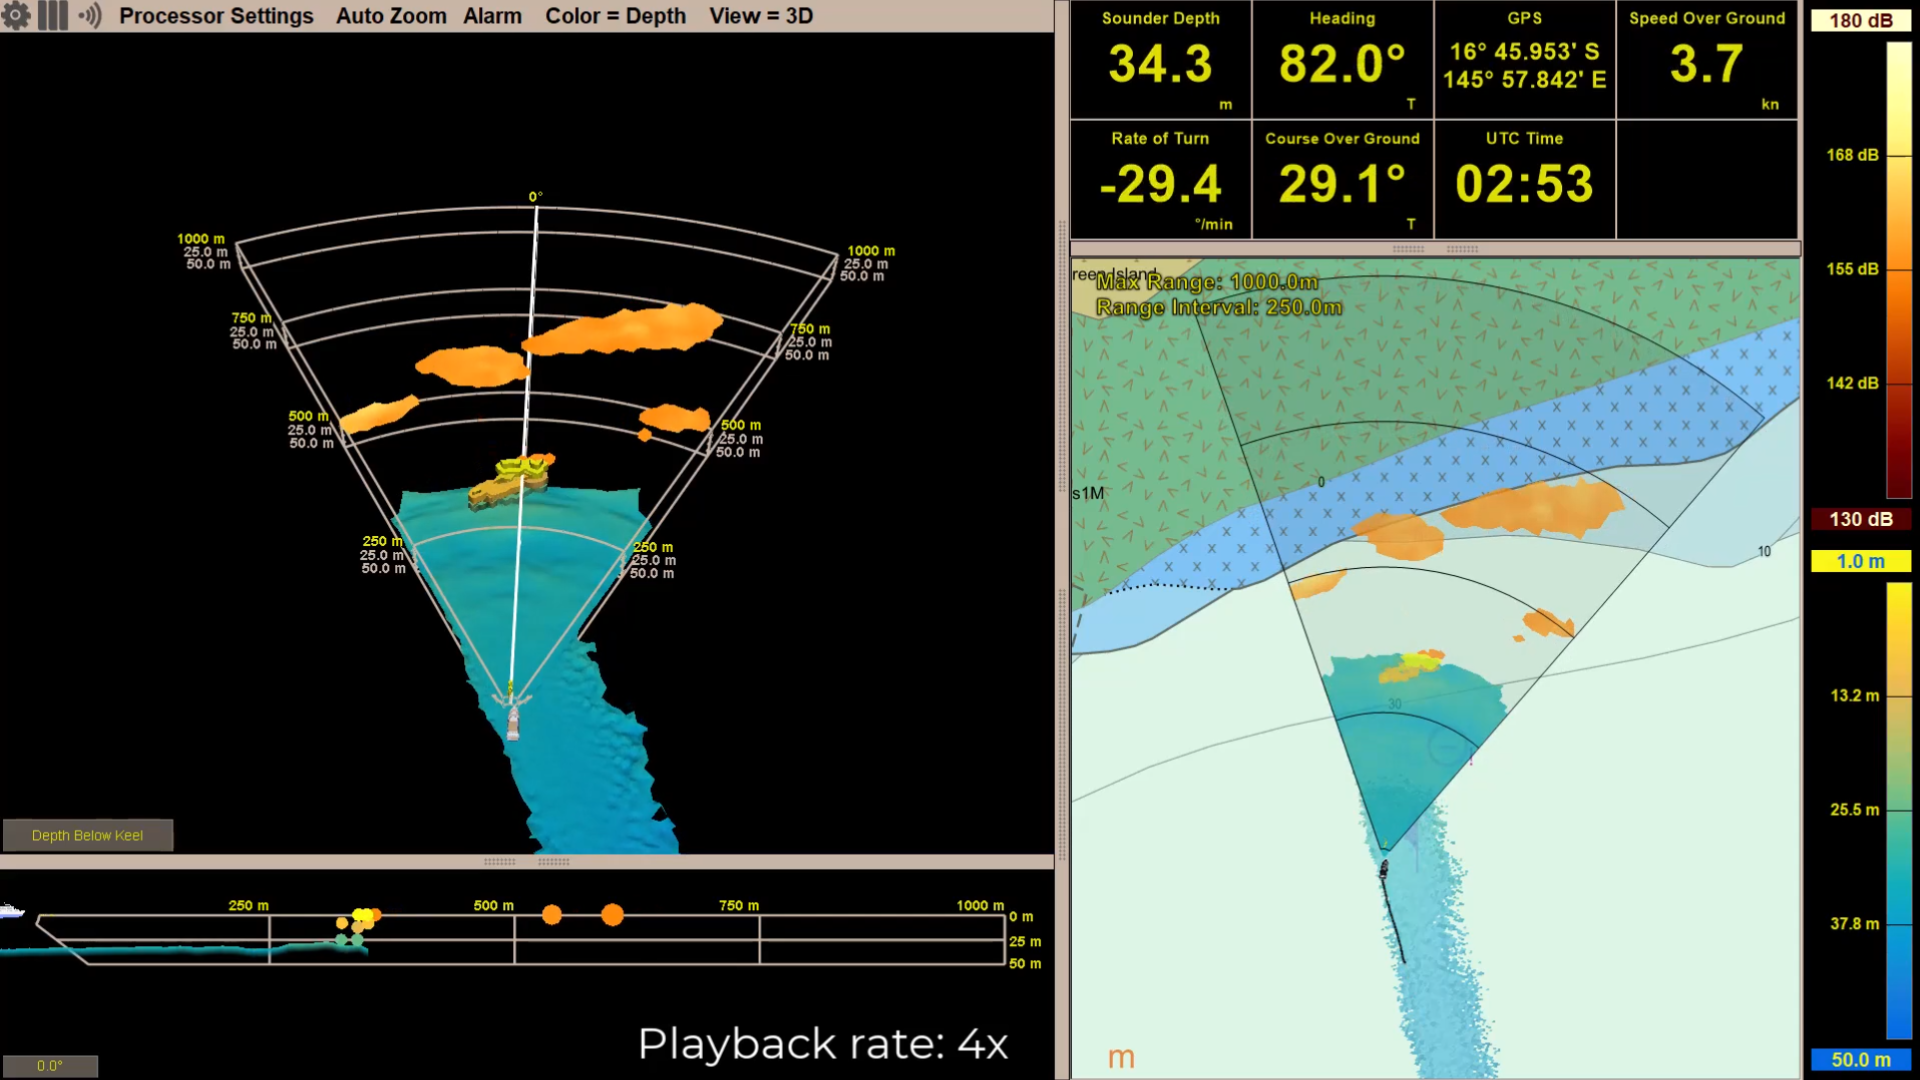Image resolution: width=1920 pixels, height=1080 pixels.
Task: Adjust the dB signal color scale bar
Action: click(x=1898, y=270)
